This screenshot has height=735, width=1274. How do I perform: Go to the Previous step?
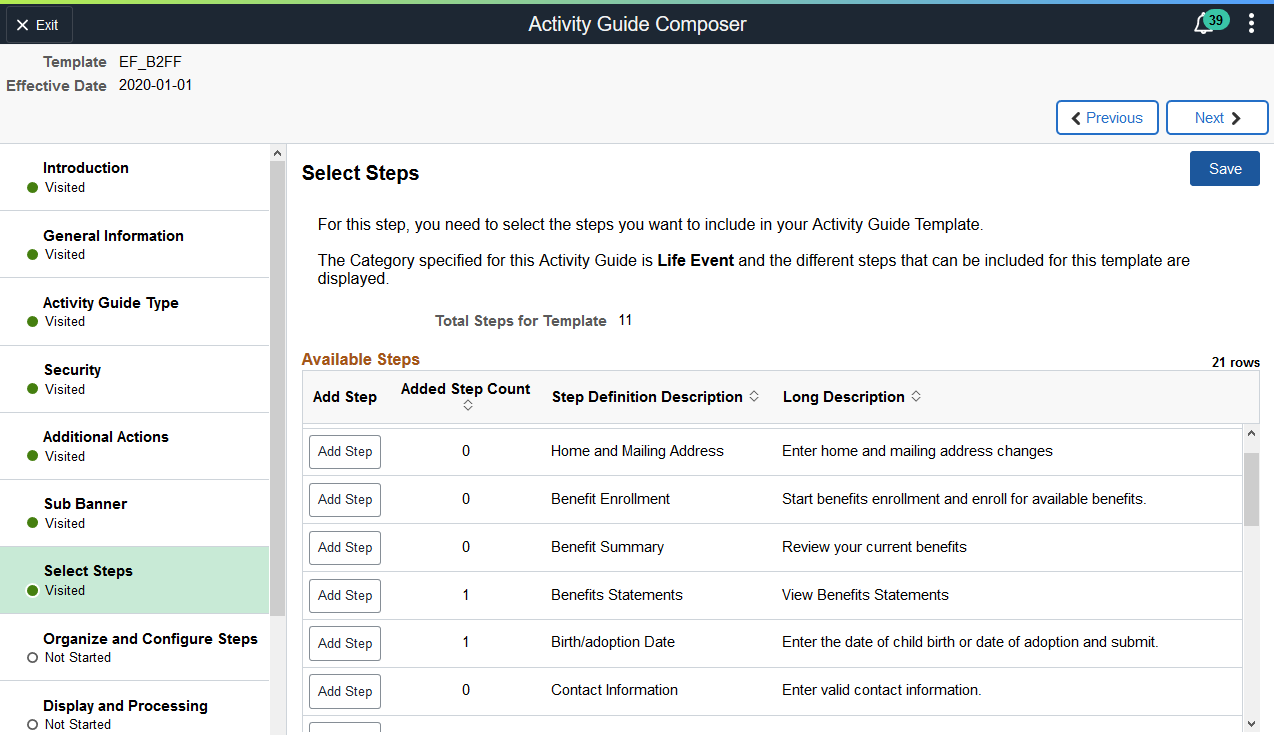pyautogui.click(x=1107, y=117)
